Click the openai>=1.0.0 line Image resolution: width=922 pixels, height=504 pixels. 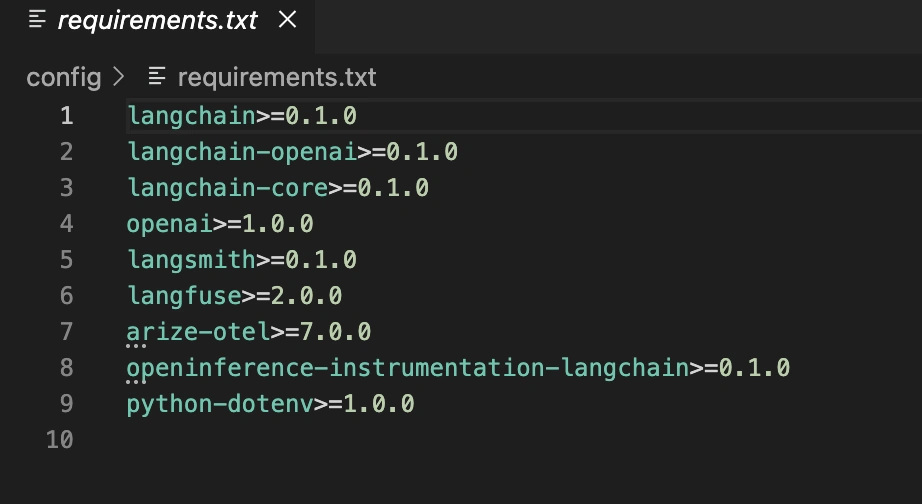click(220, 223)
